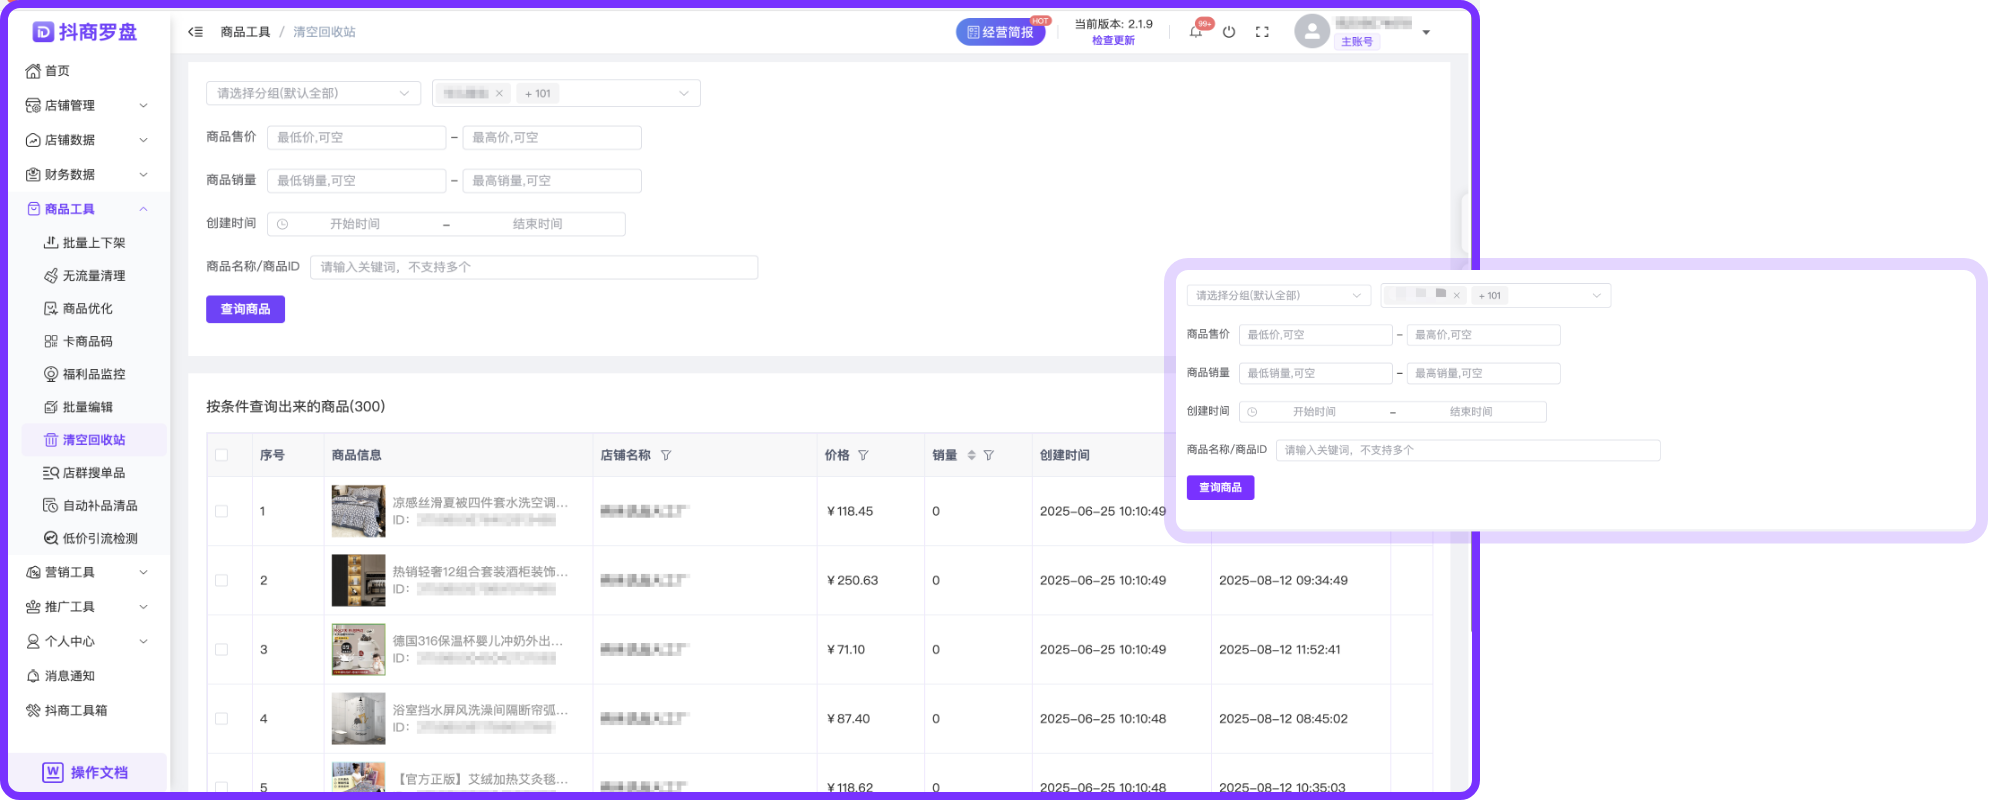Toggle fullscreen mode icon
This screenshot has height=800, width=2000.
[1262, 32]
